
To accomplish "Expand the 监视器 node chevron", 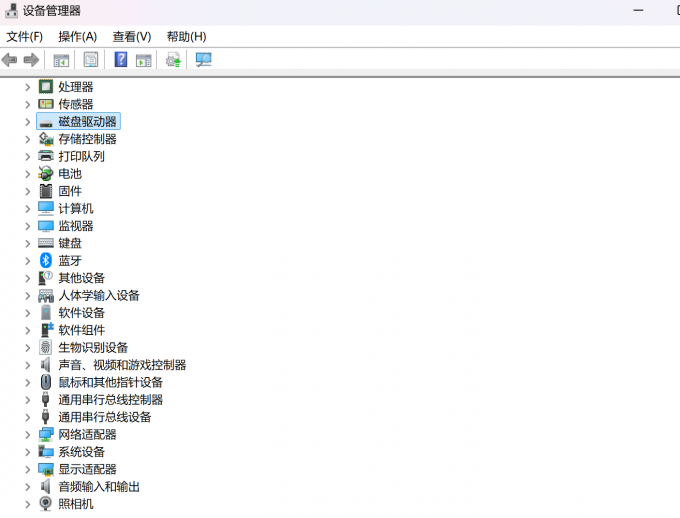I will click(28, 226).
